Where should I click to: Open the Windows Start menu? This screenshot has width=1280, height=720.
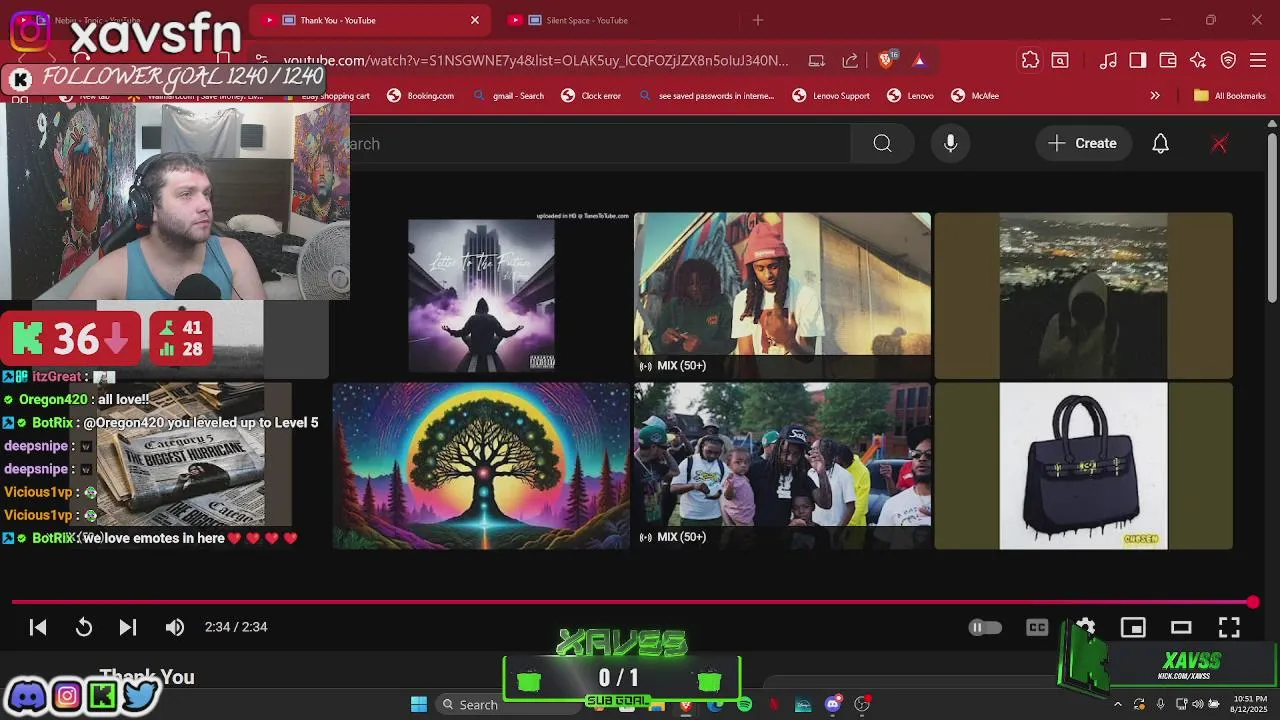(x=419, y=704)
